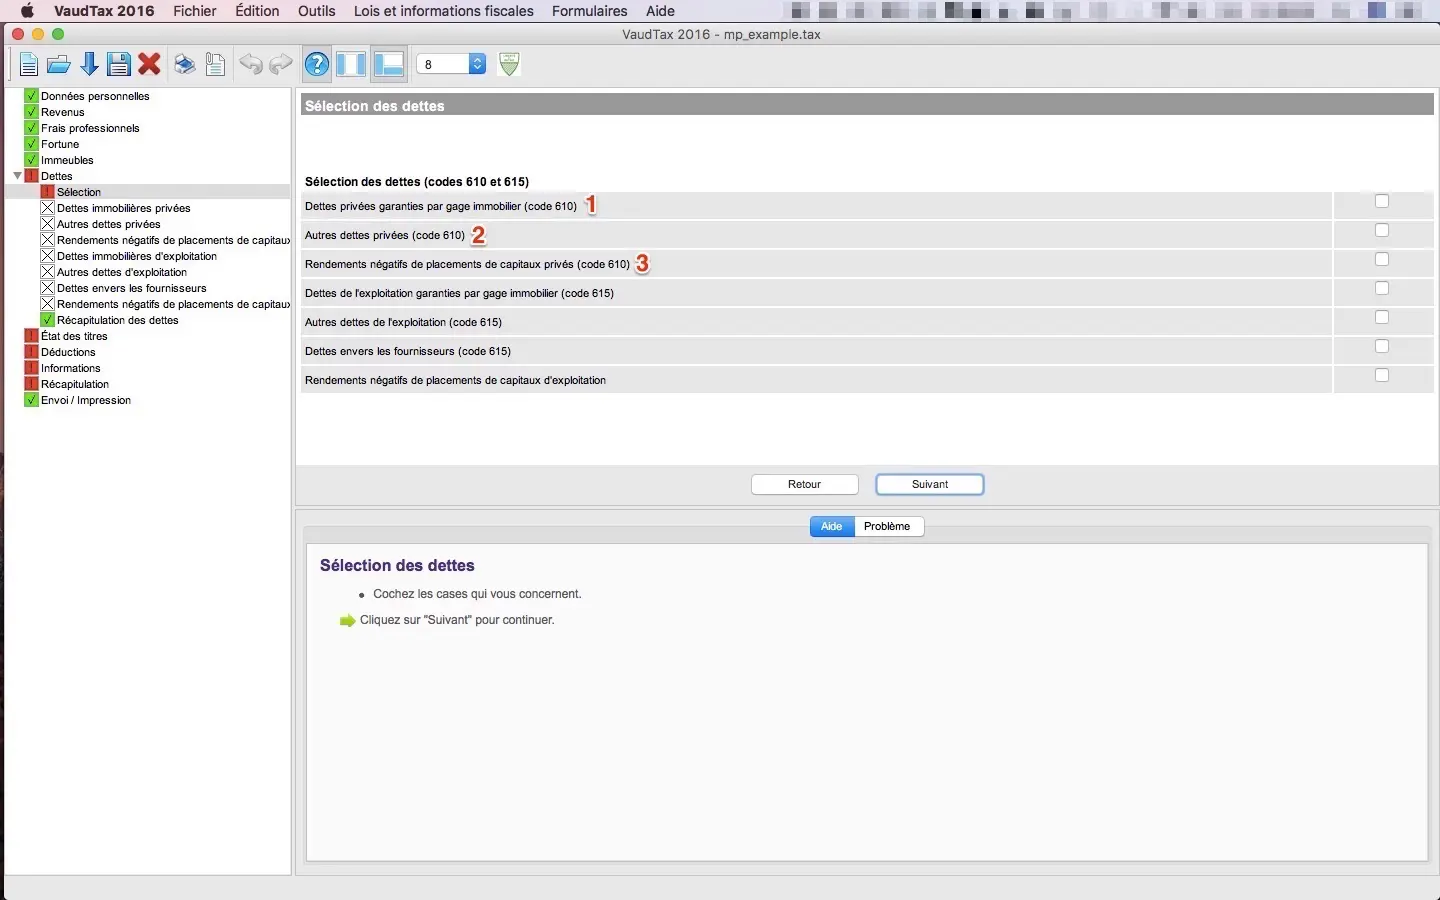Select Dettes immobilières d'exploitation tree item

[137, 256]
